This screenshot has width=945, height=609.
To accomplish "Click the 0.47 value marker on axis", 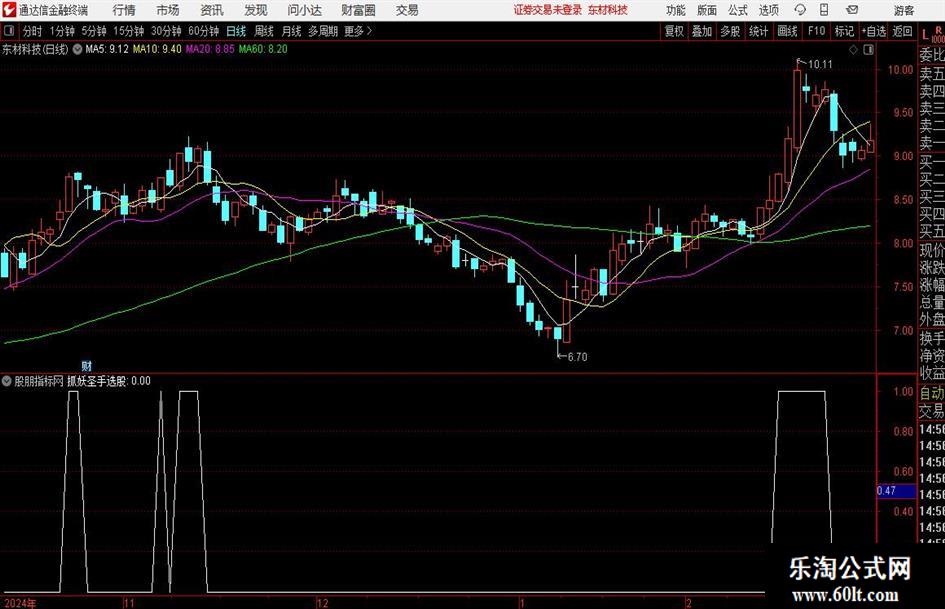I will pyautogui.click(x=895, y=491).
